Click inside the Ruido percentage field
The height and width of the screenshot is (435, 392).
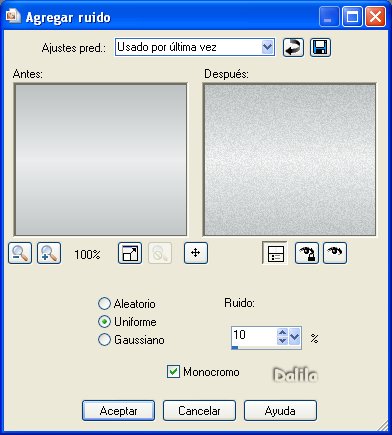pyautogui.click(x=254, y=336)
